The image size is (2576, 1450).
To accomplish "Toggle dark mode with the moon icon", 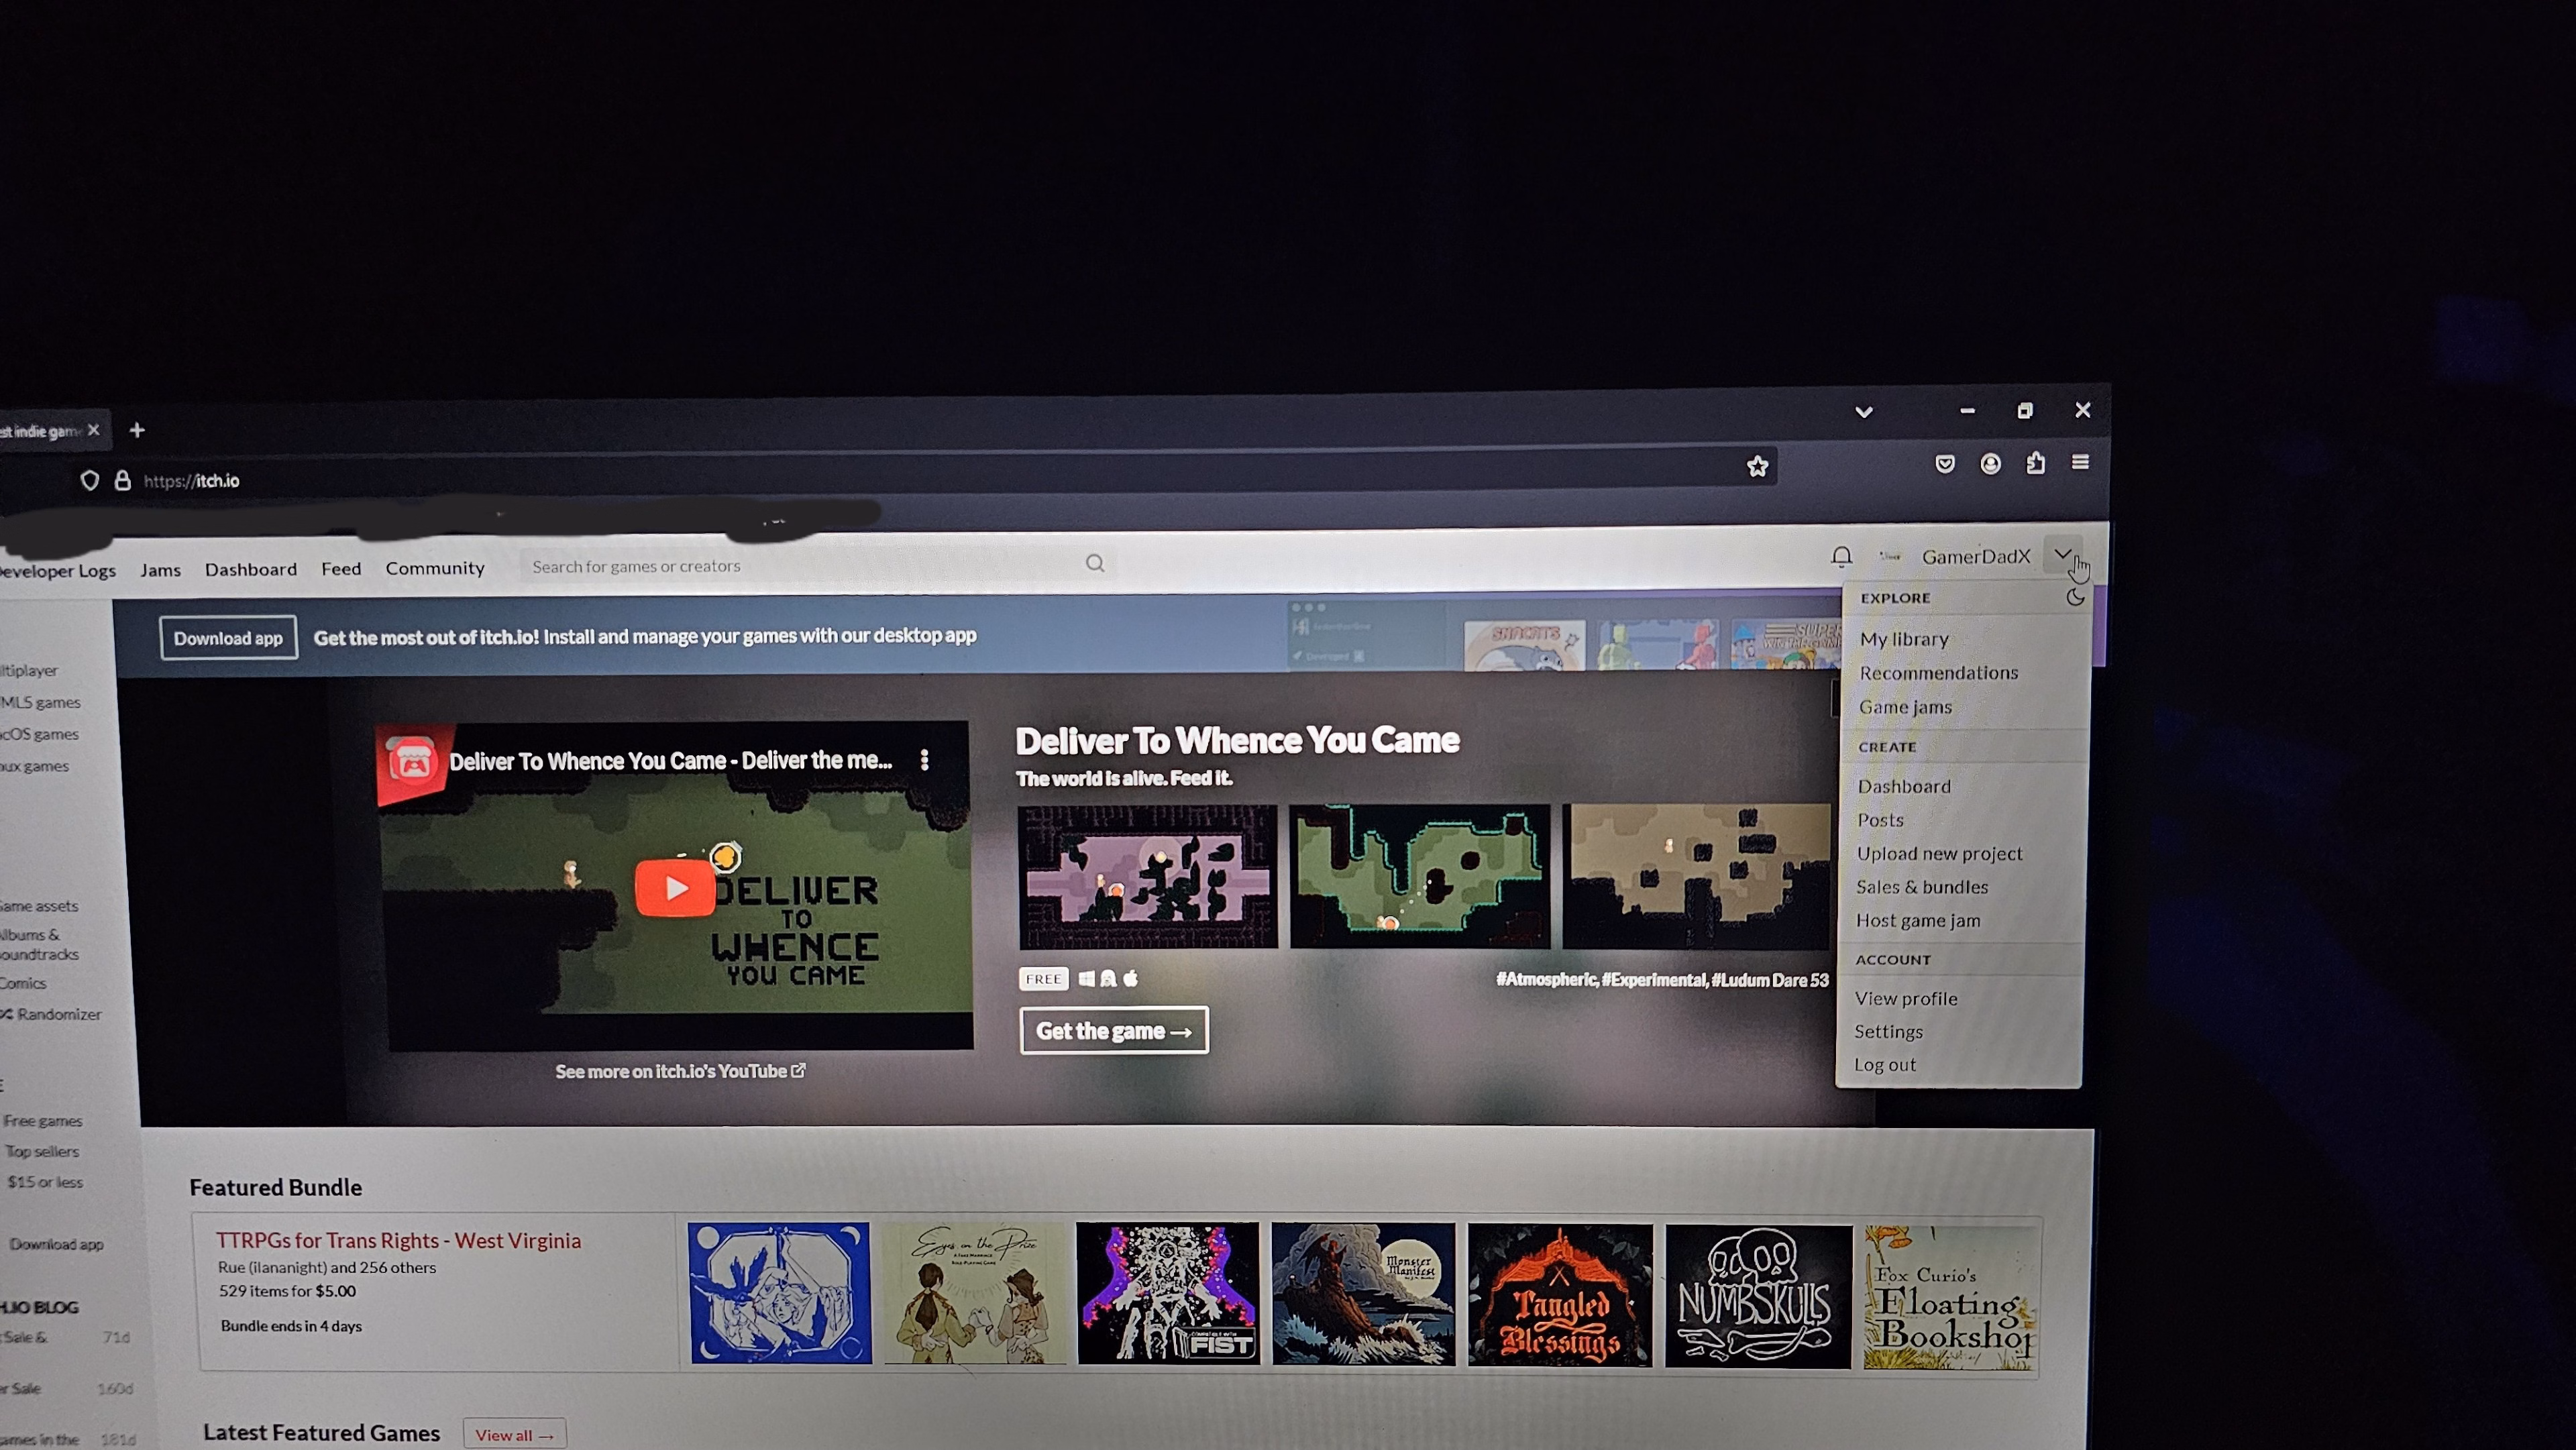I will coord(2075,597).
